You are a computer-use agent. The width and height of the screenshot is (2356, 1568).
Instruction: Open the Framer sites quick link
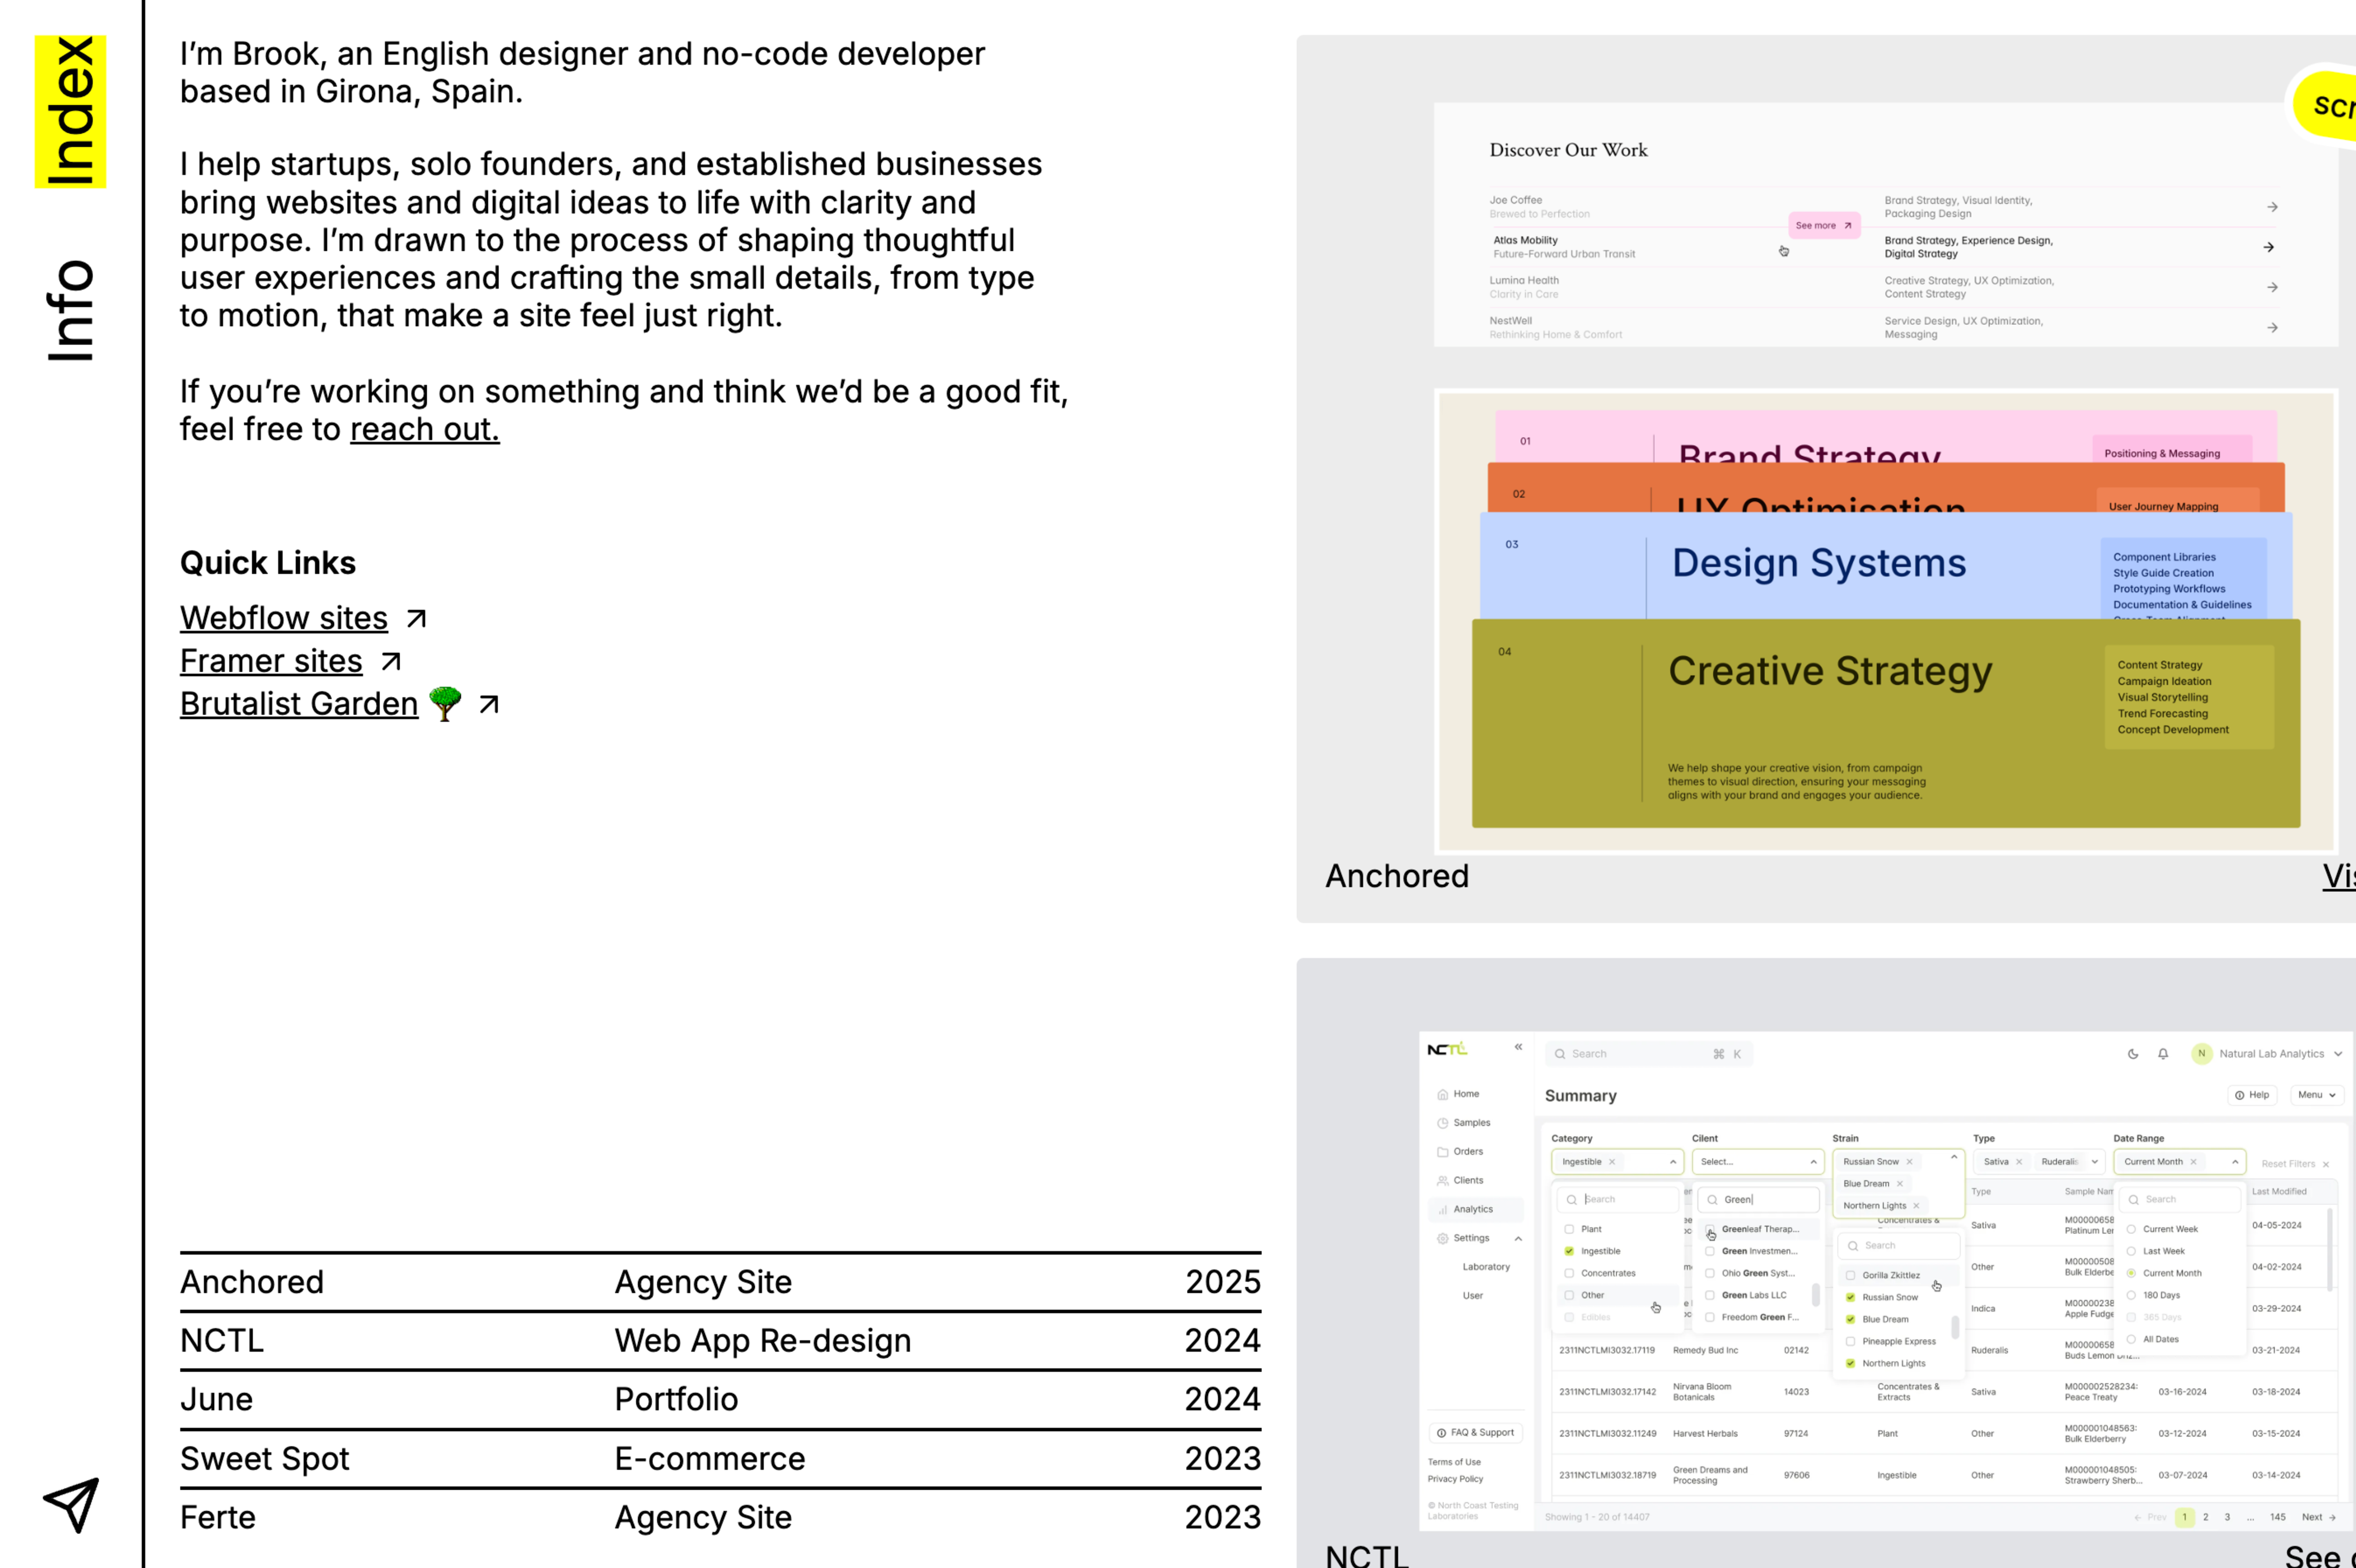(271, 662)
